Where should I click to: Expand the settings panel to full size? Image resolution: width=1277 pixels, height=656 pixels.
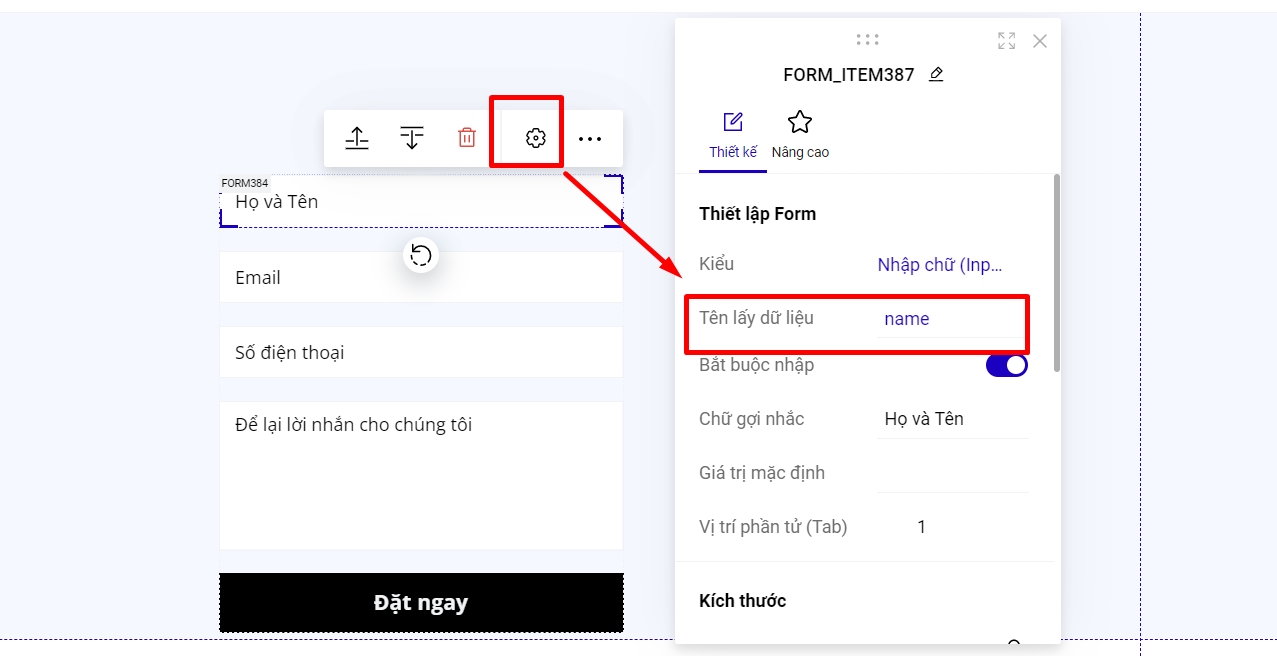pos(1006,41)
